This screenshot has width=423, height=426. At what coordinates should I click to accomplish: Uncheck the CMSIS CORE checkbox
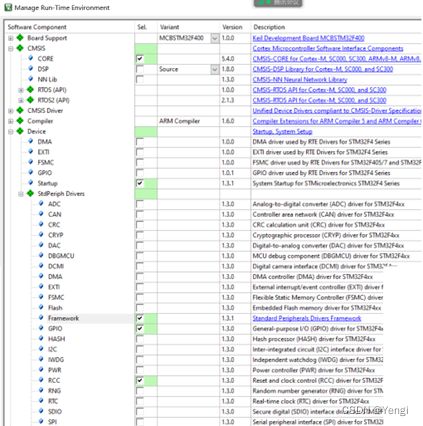click(x=140, y=59)
